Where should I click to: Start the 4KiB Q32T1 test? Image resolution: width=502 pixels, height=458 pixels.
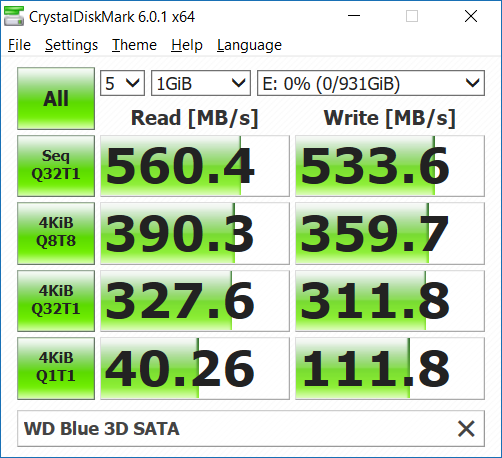pyautogui.click(x=56, y=301)
